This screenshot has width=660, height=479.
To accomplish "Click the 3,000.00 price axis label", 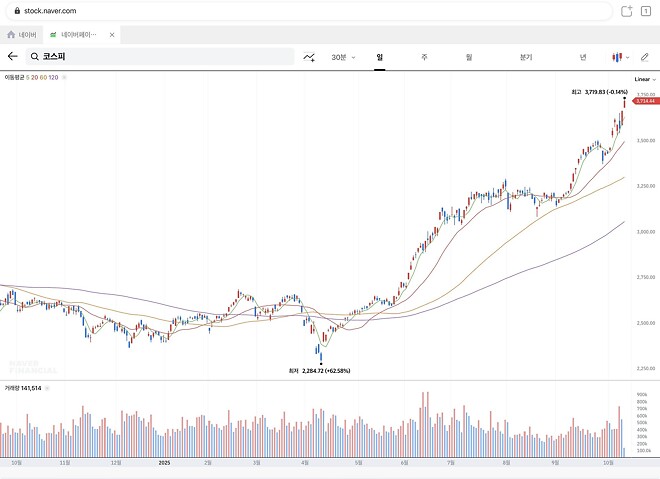I will pyautogui.click(x=646, y=232).
